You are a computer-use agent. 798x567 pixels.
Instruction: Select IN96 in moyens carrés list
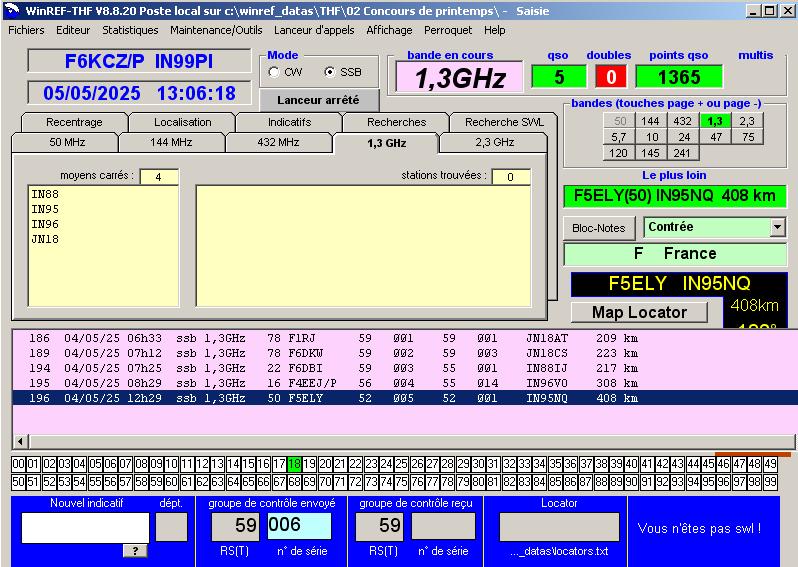pyautogui.click(x=45, y=224)
